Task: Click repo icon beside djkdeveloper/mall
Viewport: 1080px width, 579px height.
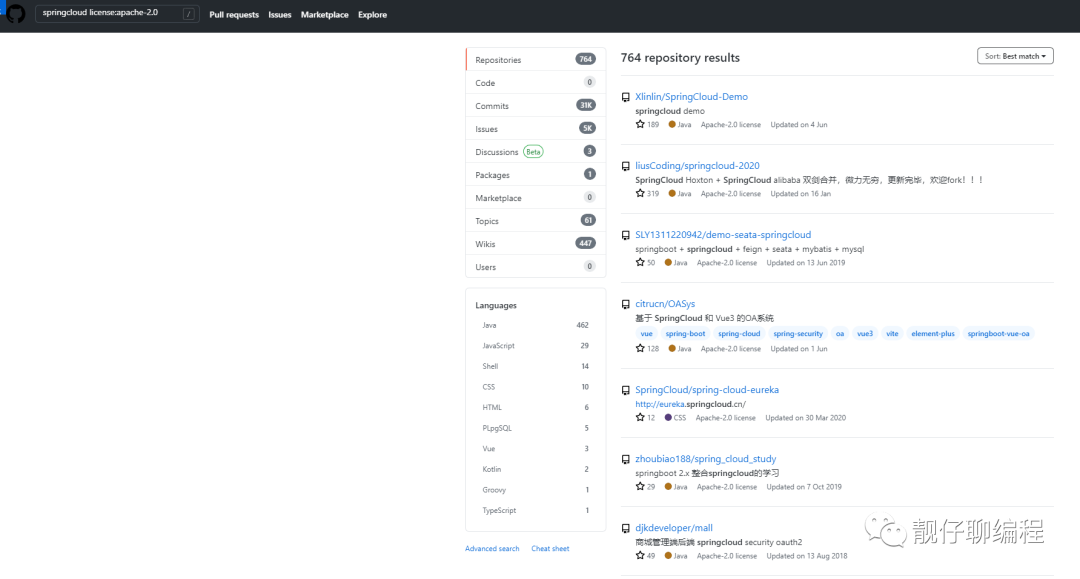Action: pos(625,528)
